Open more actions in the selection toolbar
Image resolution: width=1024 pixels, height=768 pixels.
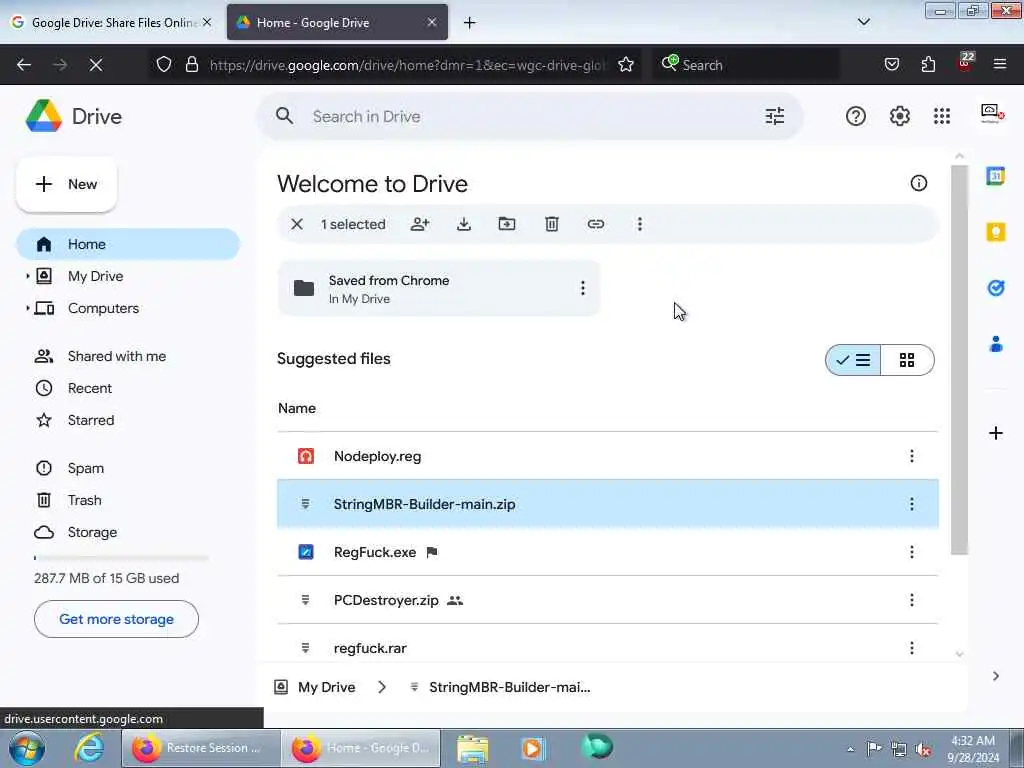tap(639, 224)
